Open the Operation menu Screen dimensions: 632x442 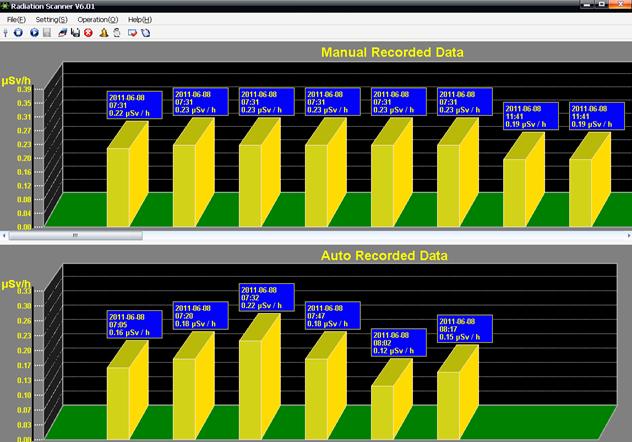click(98, 19)
